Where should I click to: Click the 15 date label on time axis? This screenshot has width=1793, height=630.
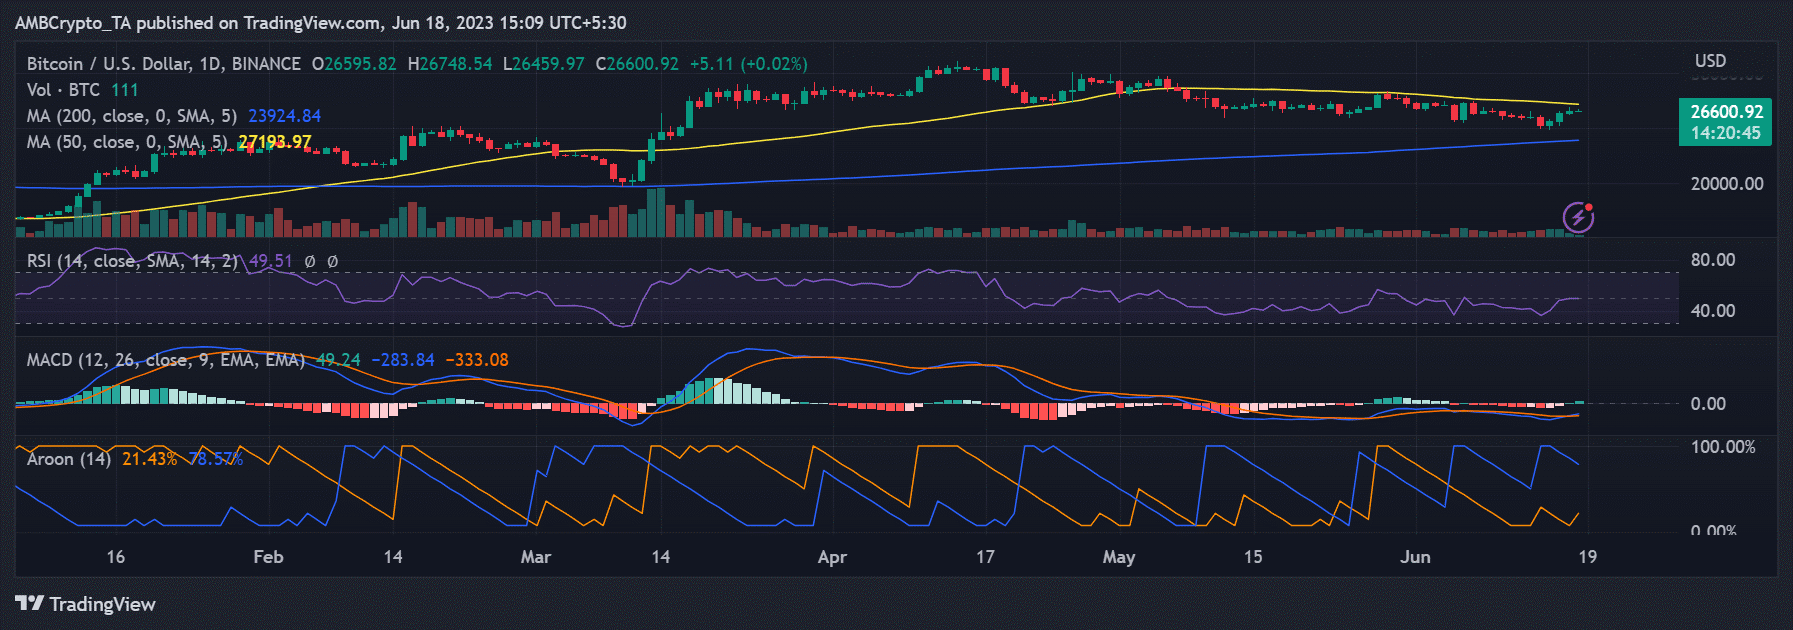coord(1253,557)
